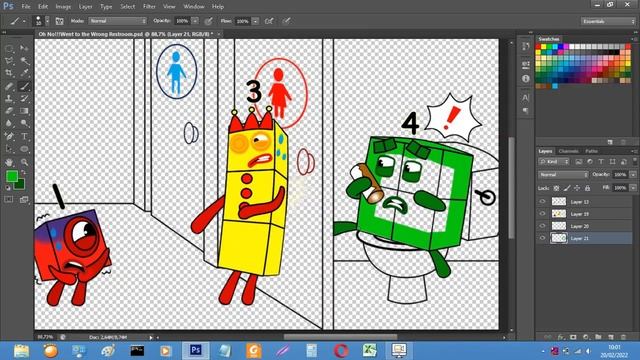Select the Path Selection tool

[9, 149]
